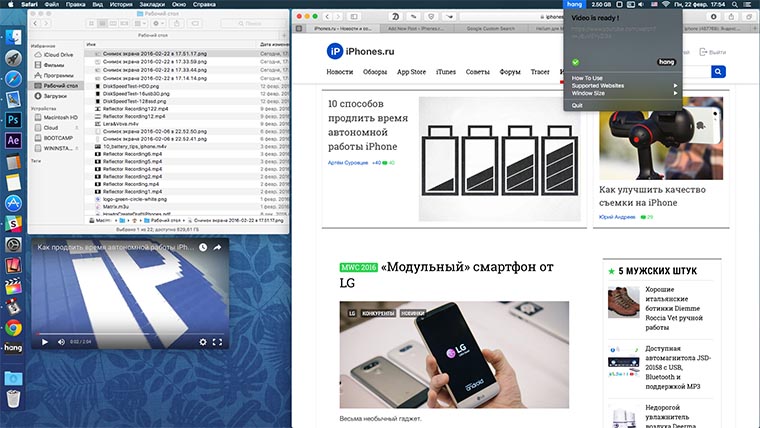
Task: Open the App Store from the Dock
Action: [13, 203]
